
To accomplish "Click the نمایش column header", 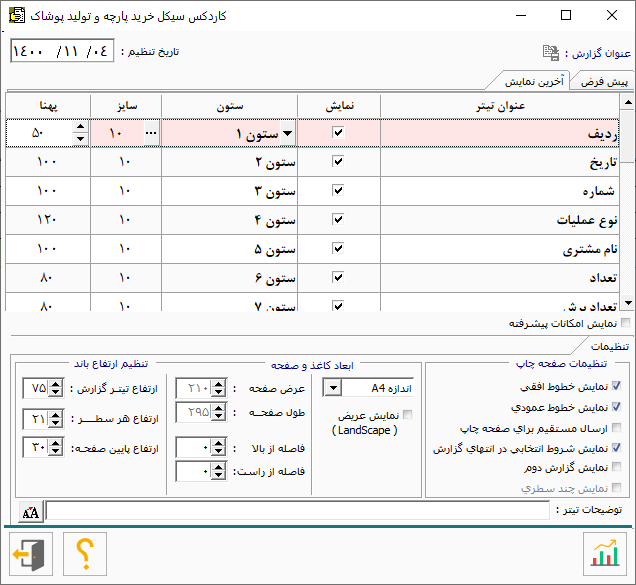I will coord(339,106).
